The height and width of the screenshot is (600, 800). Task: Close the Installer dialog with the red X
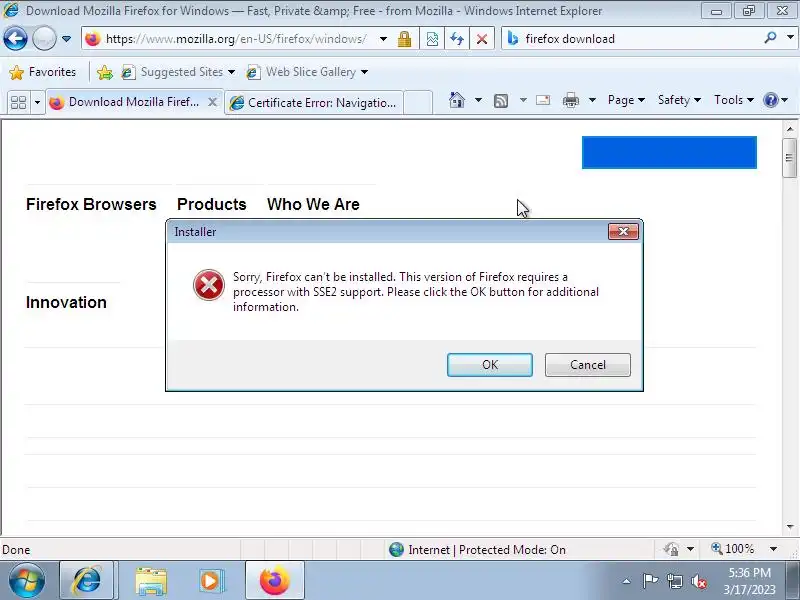click(623, 232)
